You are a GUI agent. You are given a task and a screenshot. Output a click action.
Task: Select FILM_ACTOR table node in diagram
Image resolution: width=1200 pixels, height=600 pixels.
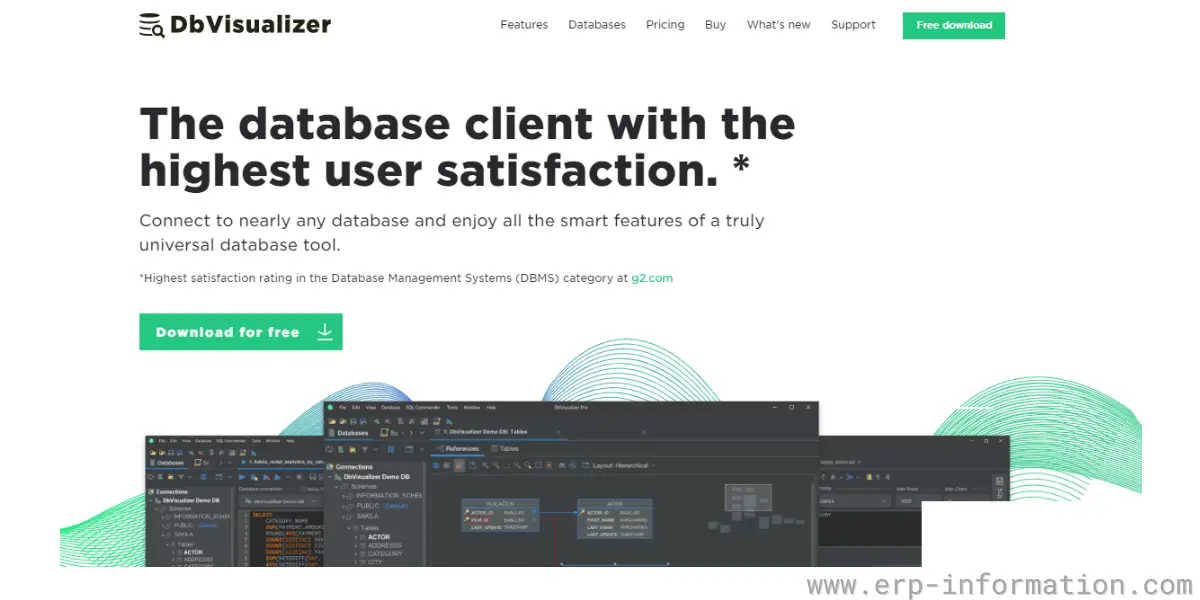tap(500, 514)
